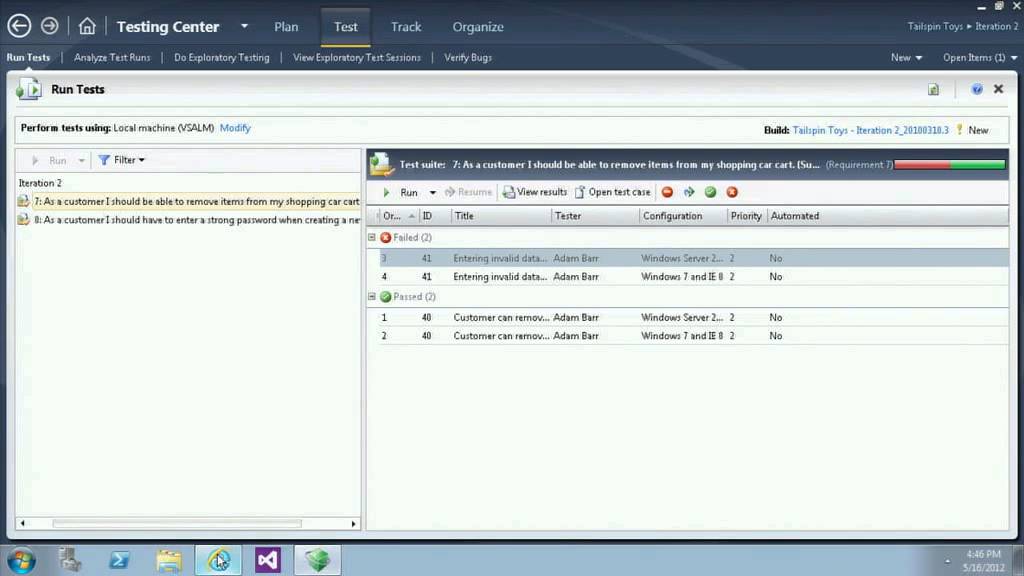Image resolution: width=1024 pixels, height=576 pixels.
Task: Select the Test tab
Action: pos(345,27)
